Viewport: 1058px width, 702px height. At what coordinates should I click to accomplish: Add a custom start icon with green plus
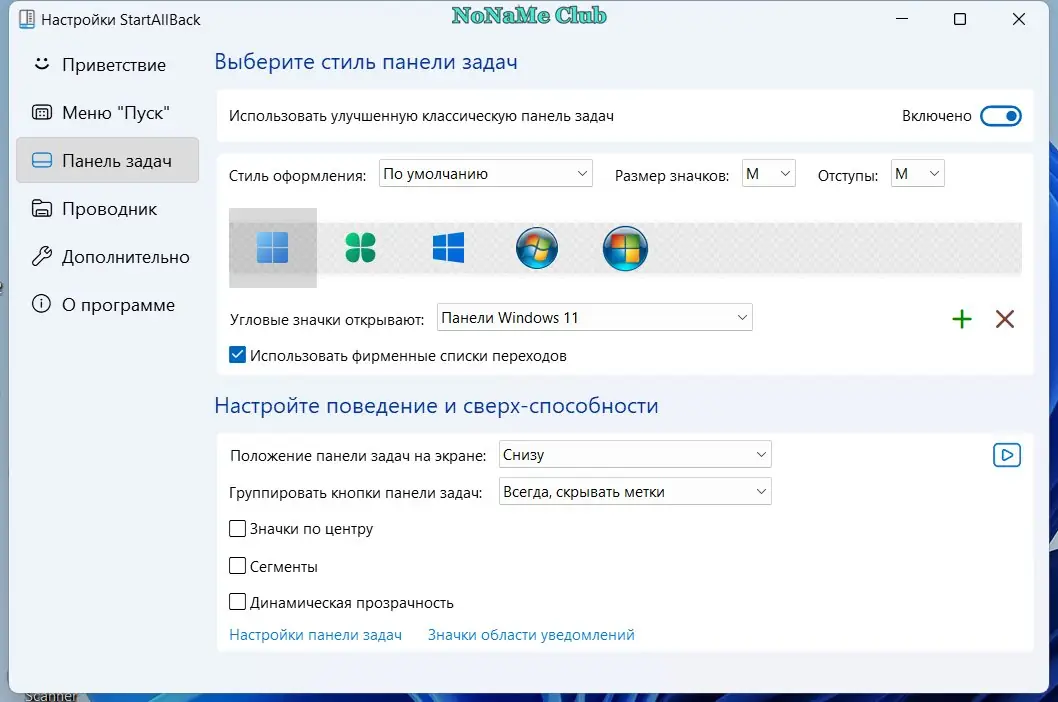pos(962,319)
